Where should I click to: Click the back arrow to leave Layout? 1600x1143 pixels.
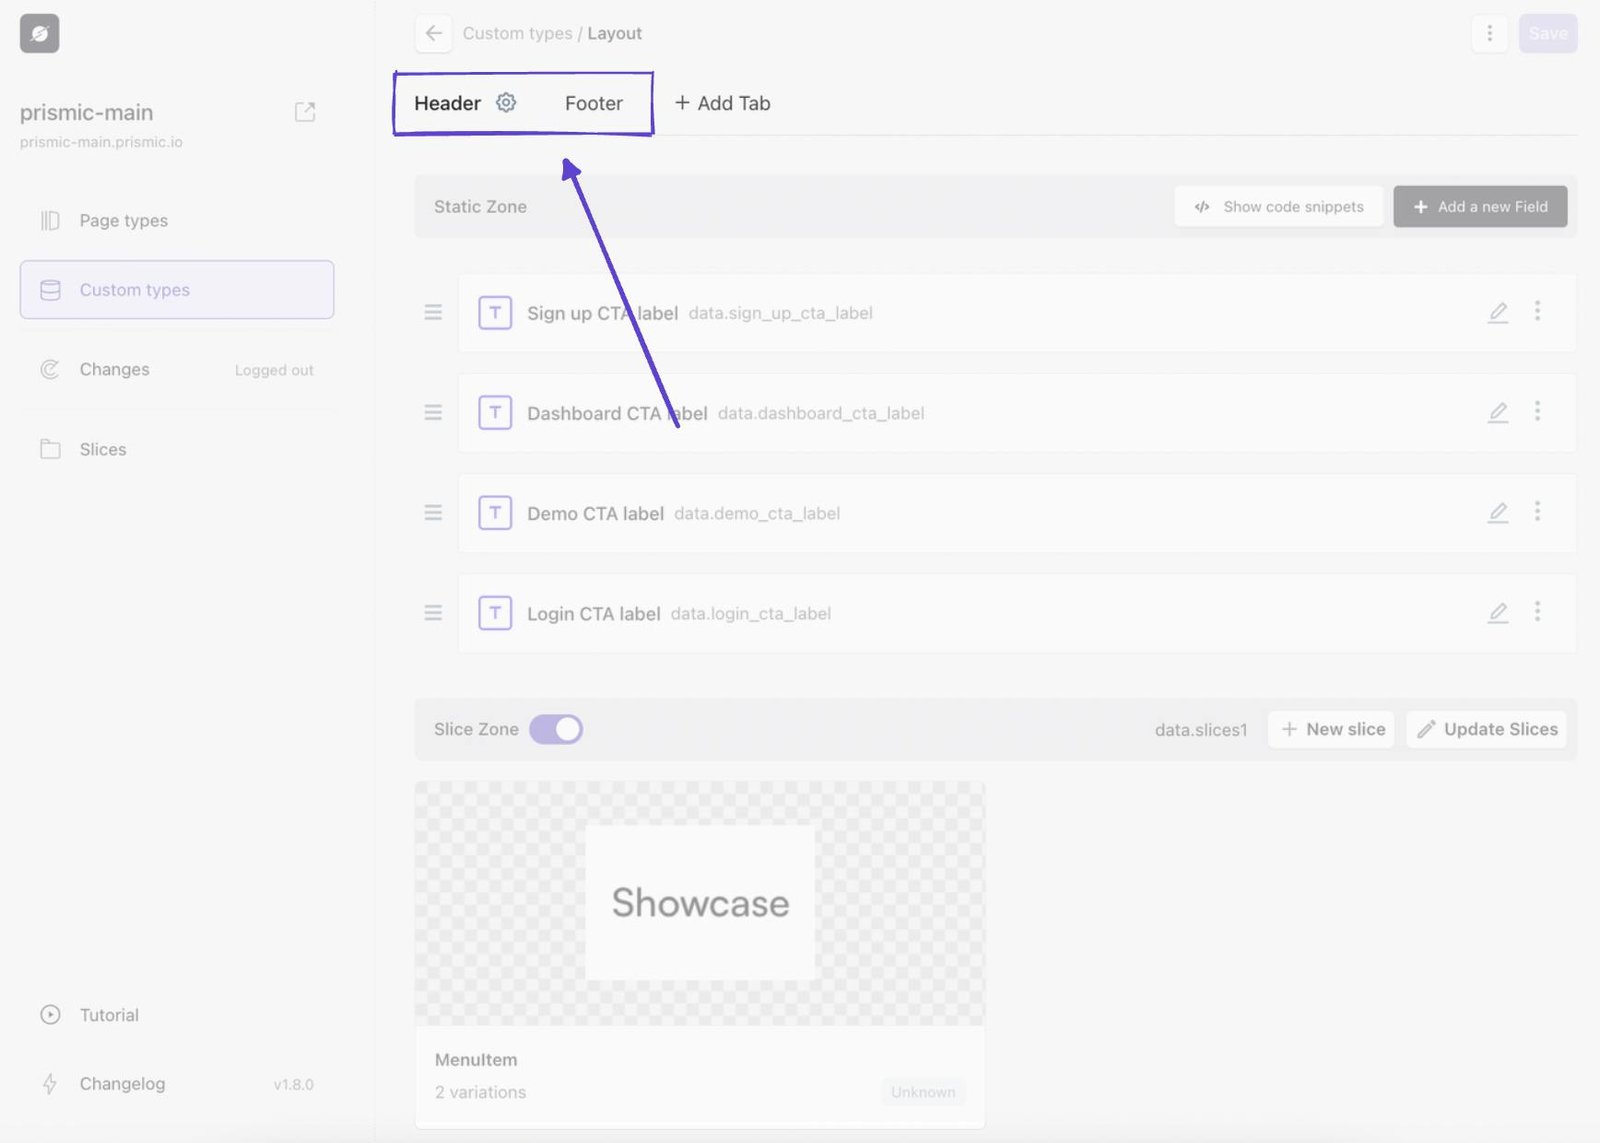(433, 33)
